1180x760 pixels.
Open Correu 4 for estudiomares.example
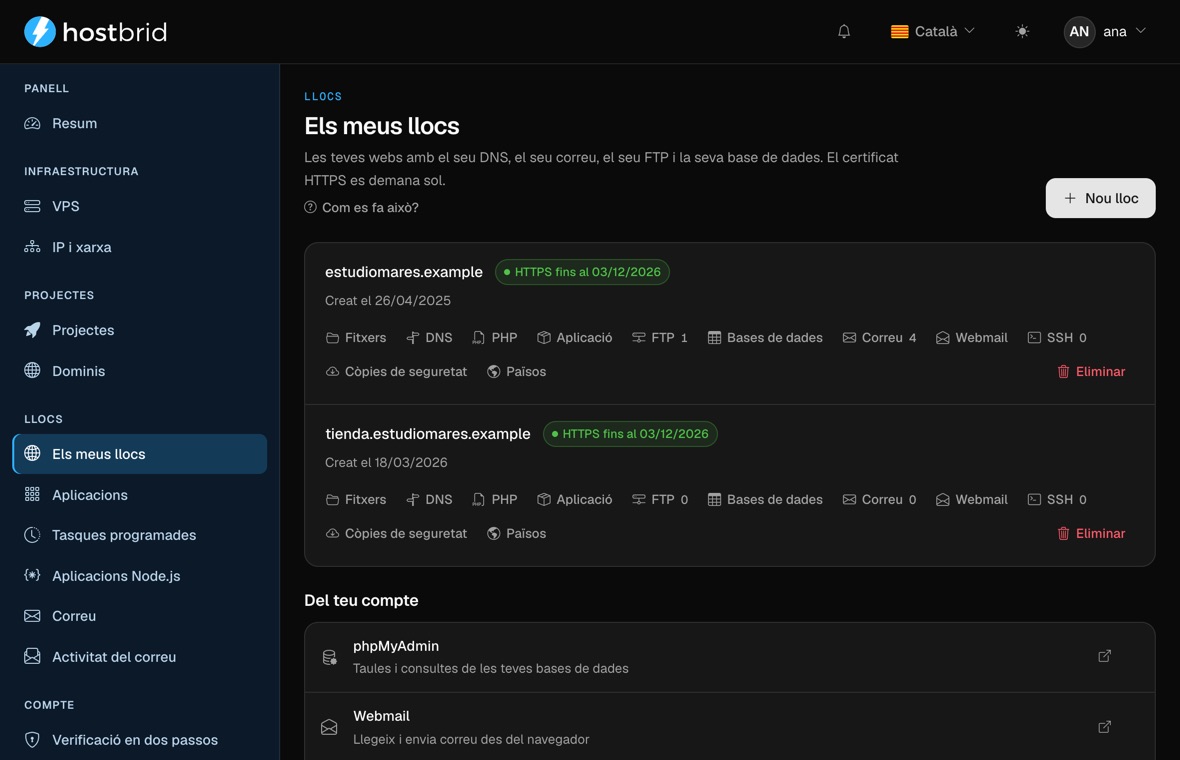(x=879, y=338)
